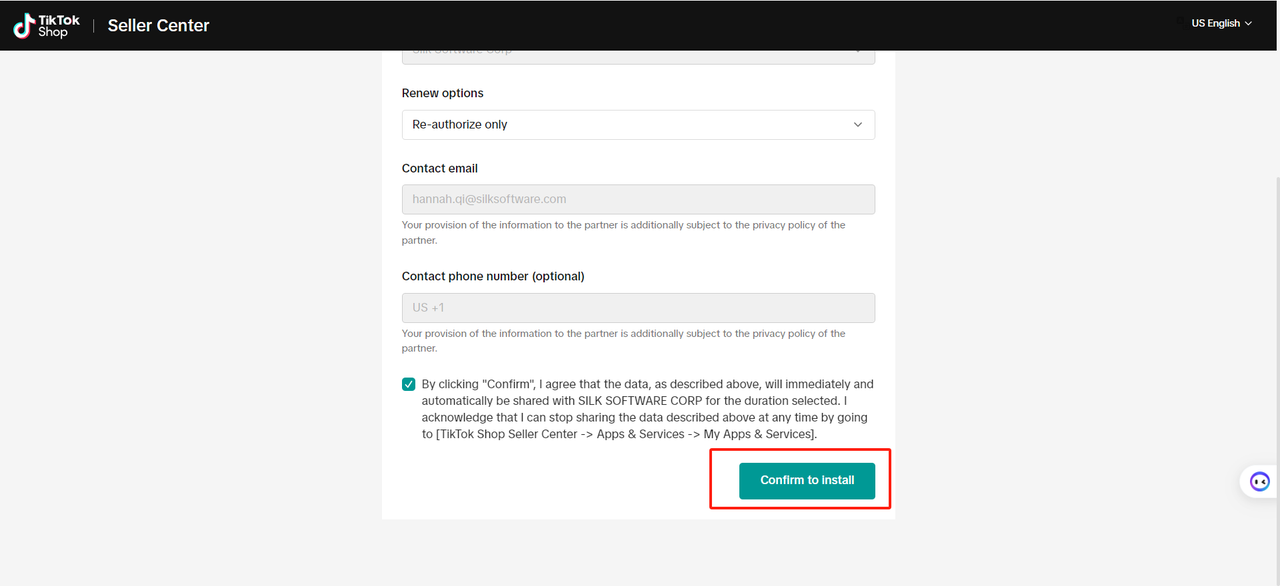Click the TikTok Shop wordmark text
This screenshot has width=1280, height=586.
pos(53,26)
